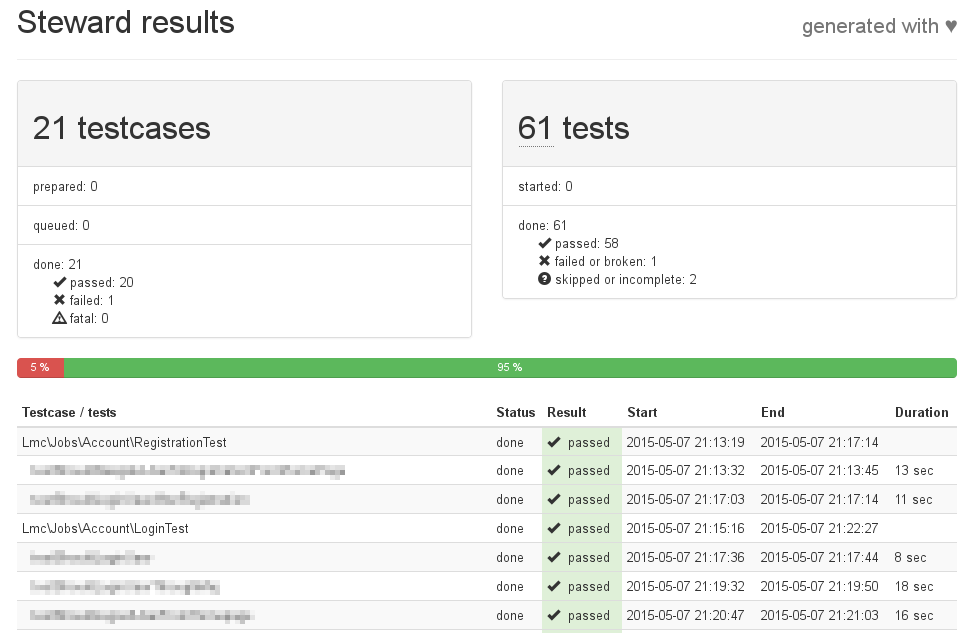Click the green 95 % progress segment
The image size is (971, 633).
pos(510,368)
